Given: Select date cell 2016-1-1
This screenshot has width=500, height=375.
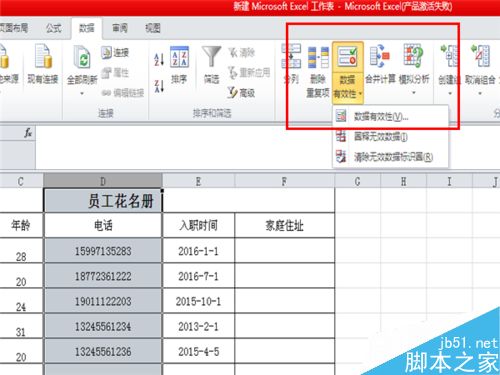Looking at the screenshot, I should (199, 251).
